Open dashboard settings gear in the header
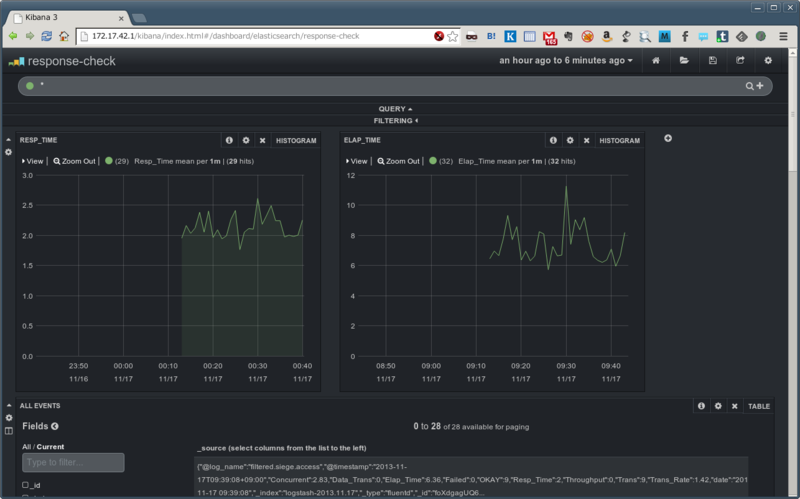 [768, 60]
